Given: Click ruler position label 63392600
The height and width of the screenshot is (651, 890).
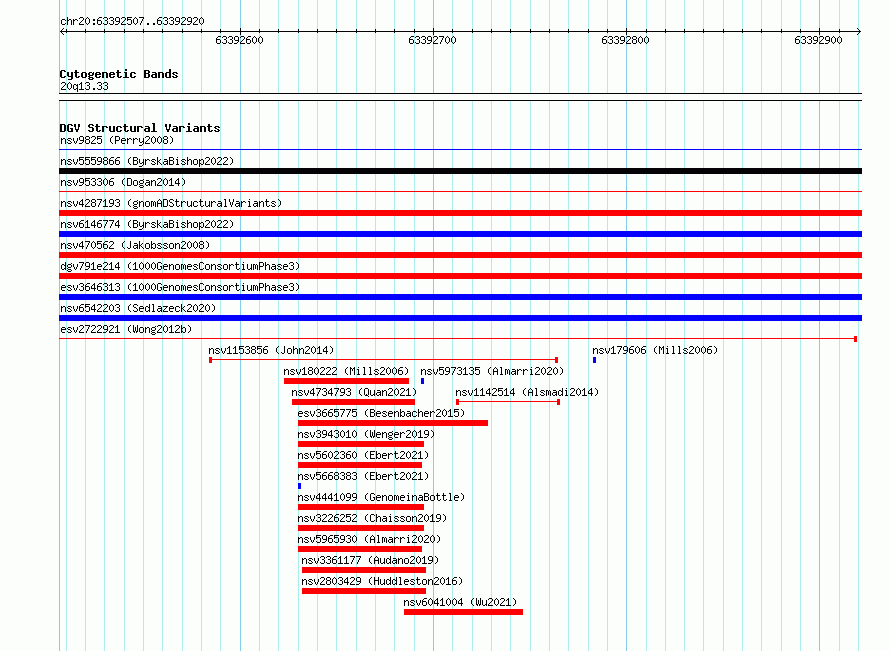Looking at the screenshot, I should [x=240, y=40].
